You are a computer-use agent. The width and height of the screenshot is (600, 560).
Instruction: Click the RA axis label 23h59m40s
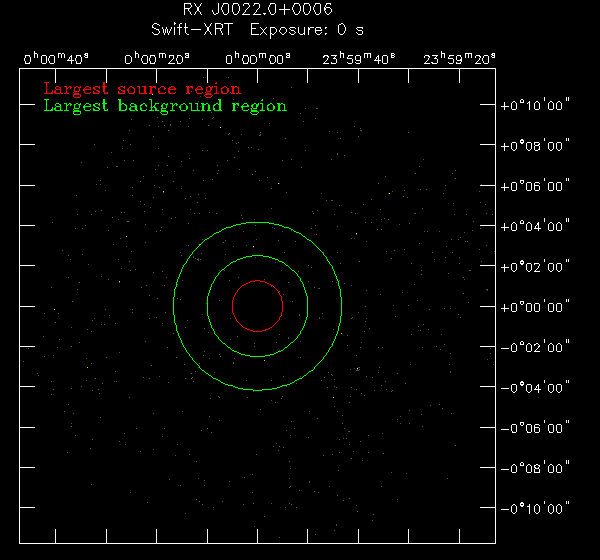pos(359,59)
